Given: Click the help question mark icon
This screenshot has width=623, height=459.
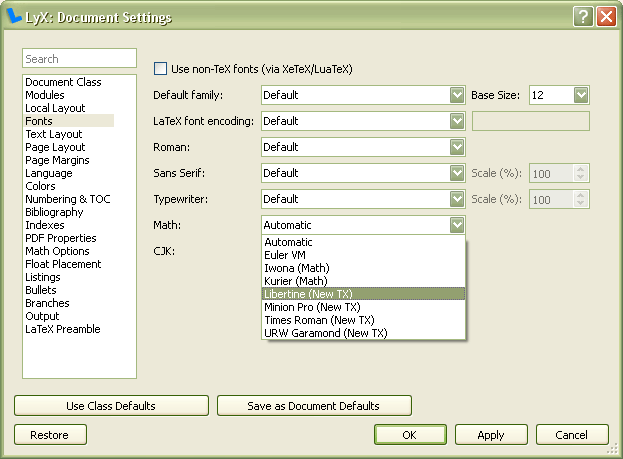Looking at the screenshot, I should (x=583, y=17).
